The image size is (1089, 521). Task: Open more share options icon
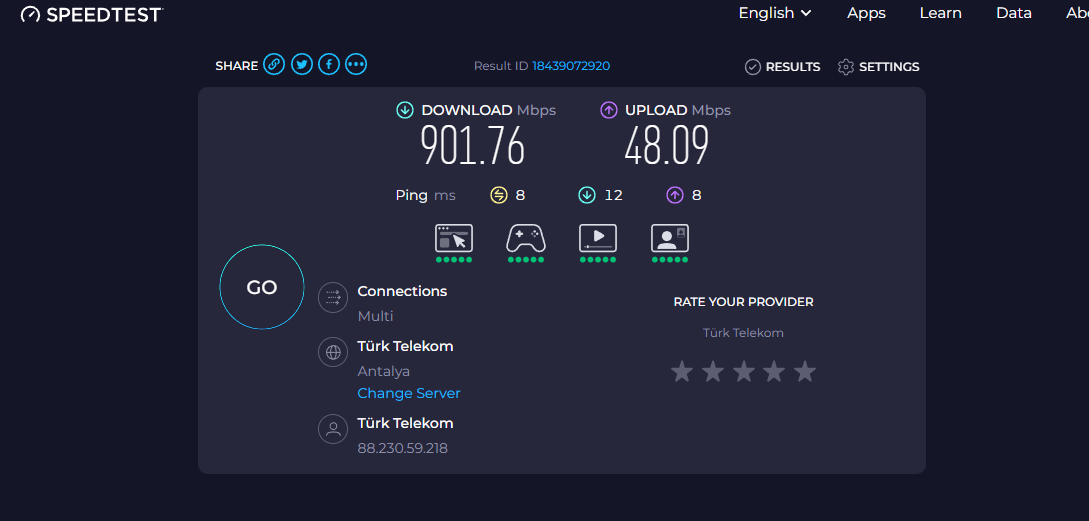coord(356,65)
